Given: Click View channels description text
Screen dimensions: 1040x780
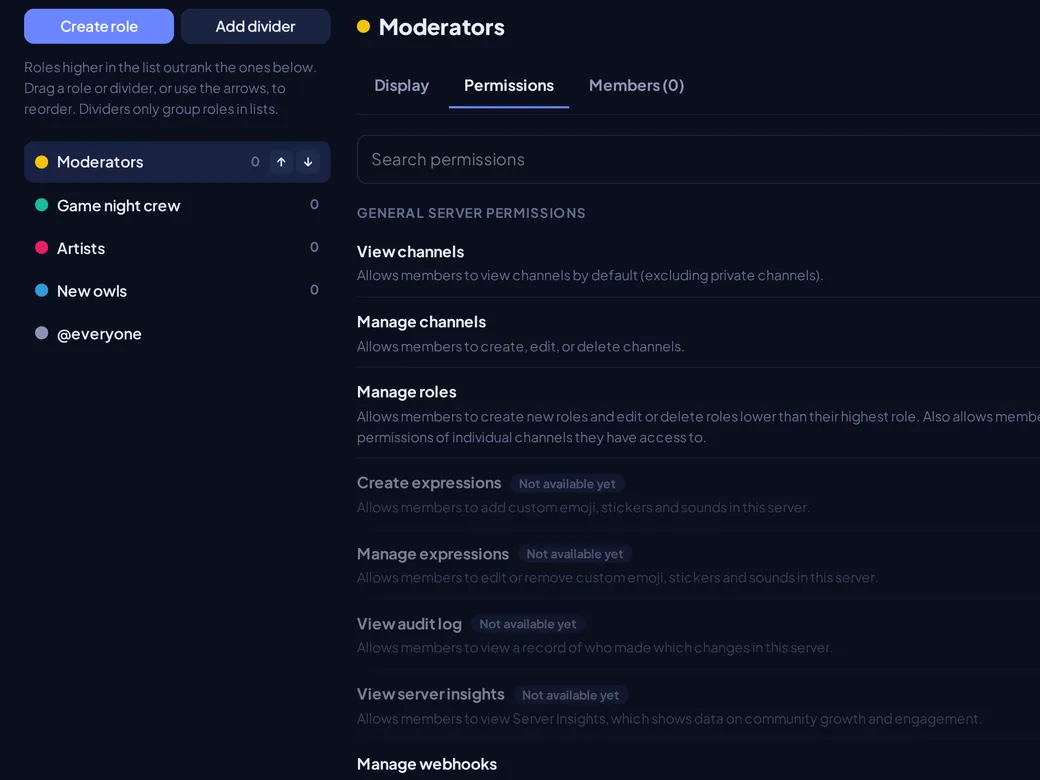Looking at the screenshot, I should pyautogui.click(x=590, y=275).
